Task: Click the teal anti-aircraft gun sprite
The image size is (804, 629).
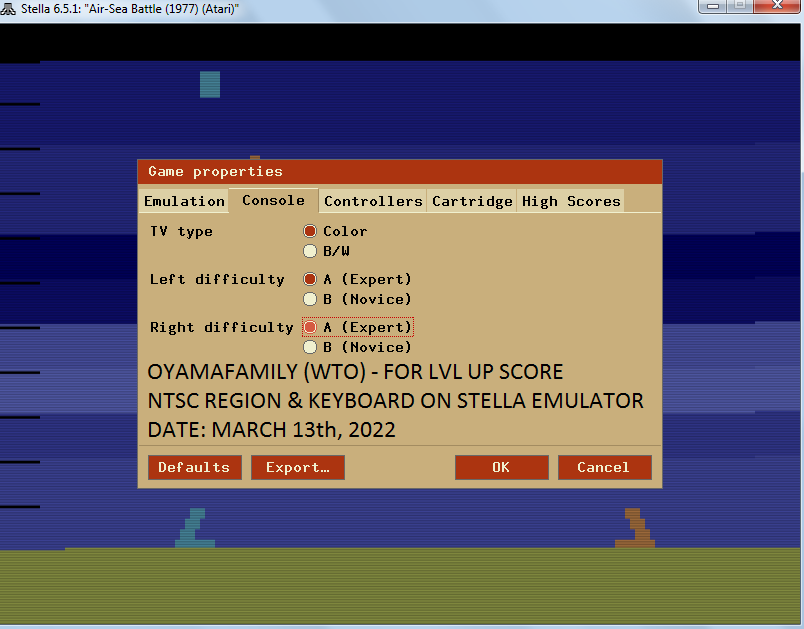Action: click(x=195, y=527)
